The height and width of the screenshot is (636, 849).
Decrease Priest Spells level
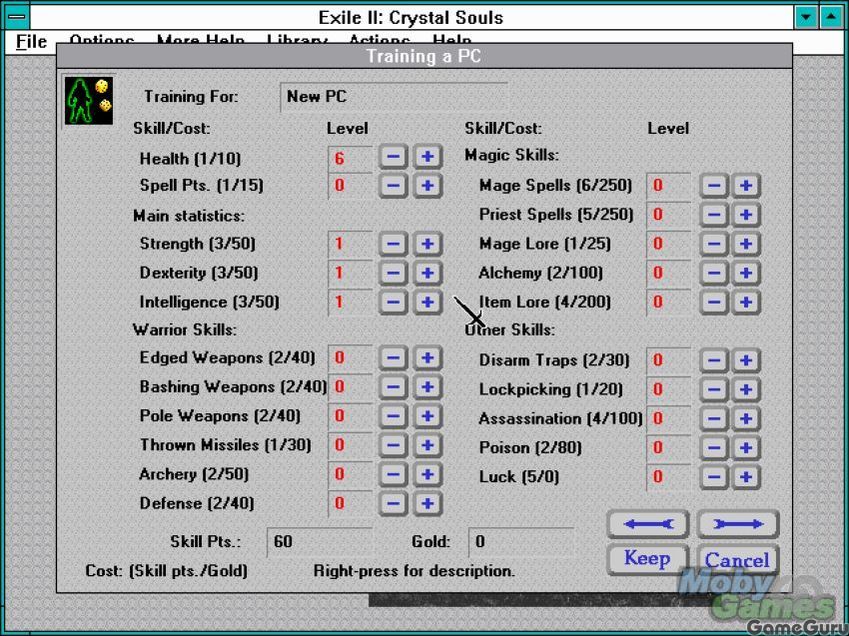pyautogui.click(x=714, y=215)
